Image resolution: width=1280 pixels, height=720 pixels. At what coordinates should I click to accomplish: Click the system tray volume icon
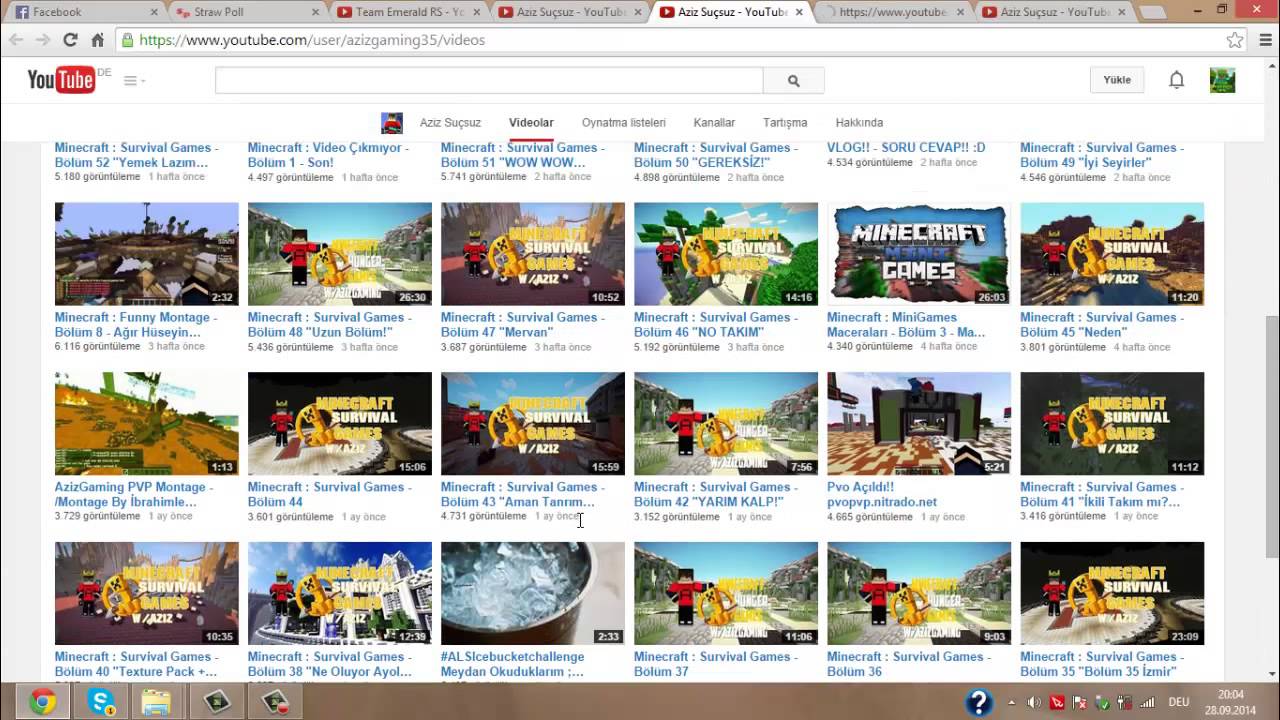tap(1034, 703)
